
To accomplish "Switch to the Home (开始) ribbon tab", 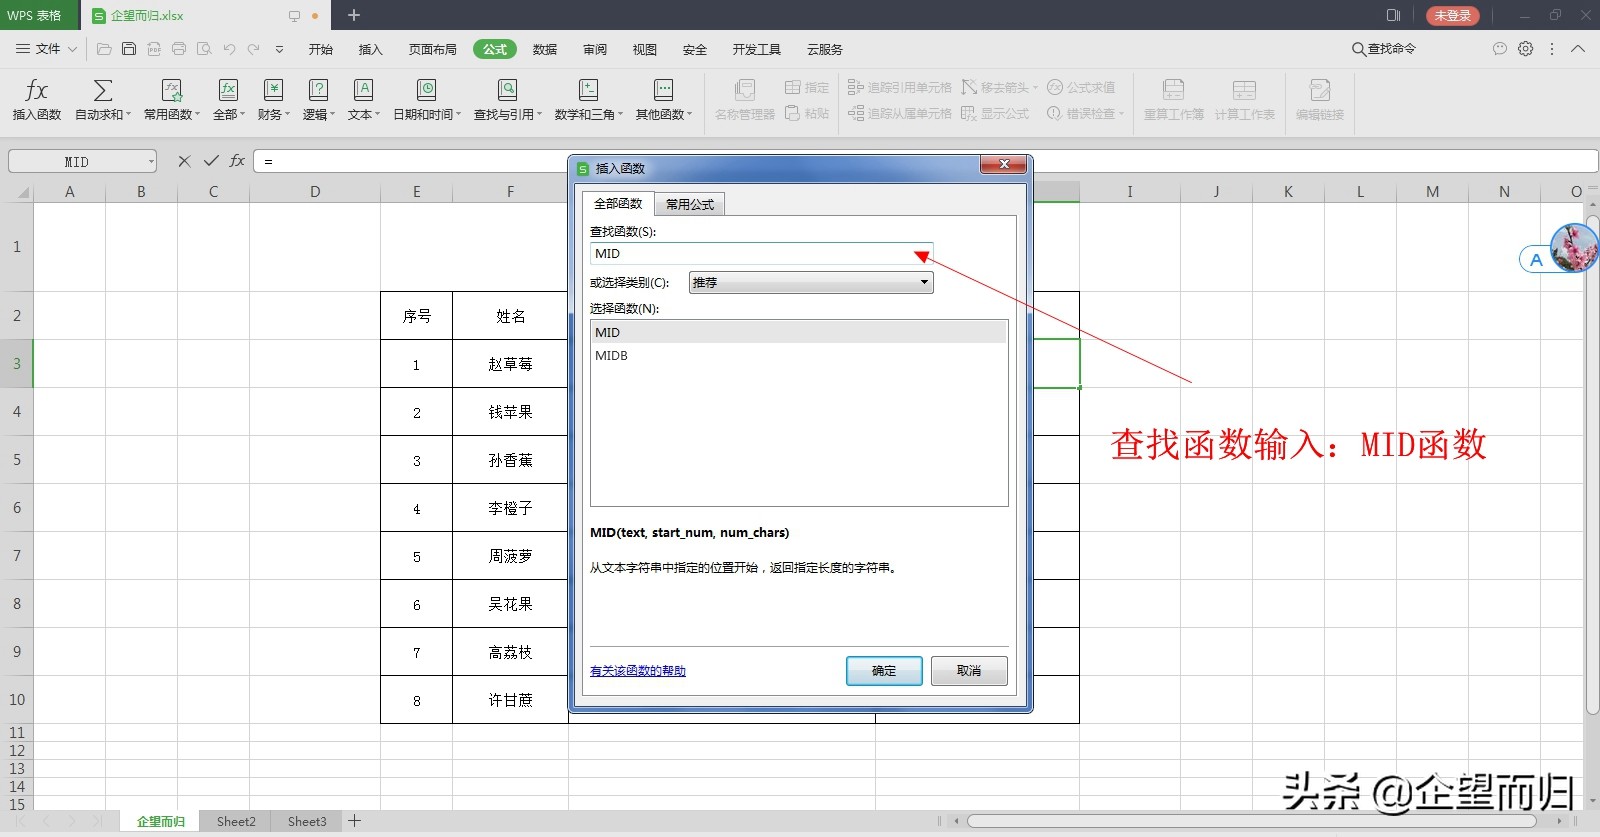I will click(320, 49).
